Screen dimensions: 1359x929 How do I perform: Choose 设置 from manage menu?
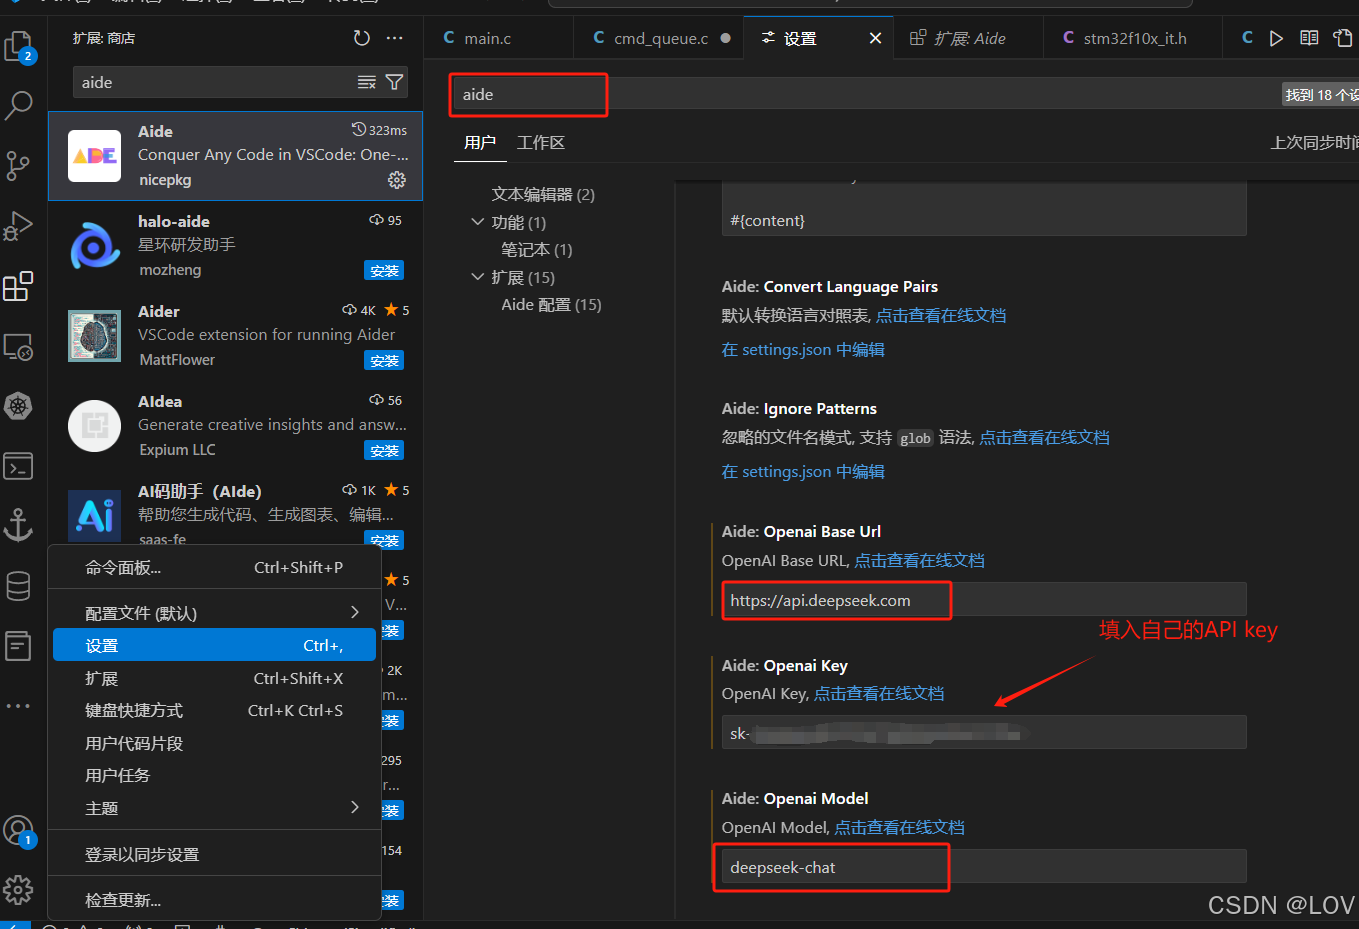tap(214, 645)
